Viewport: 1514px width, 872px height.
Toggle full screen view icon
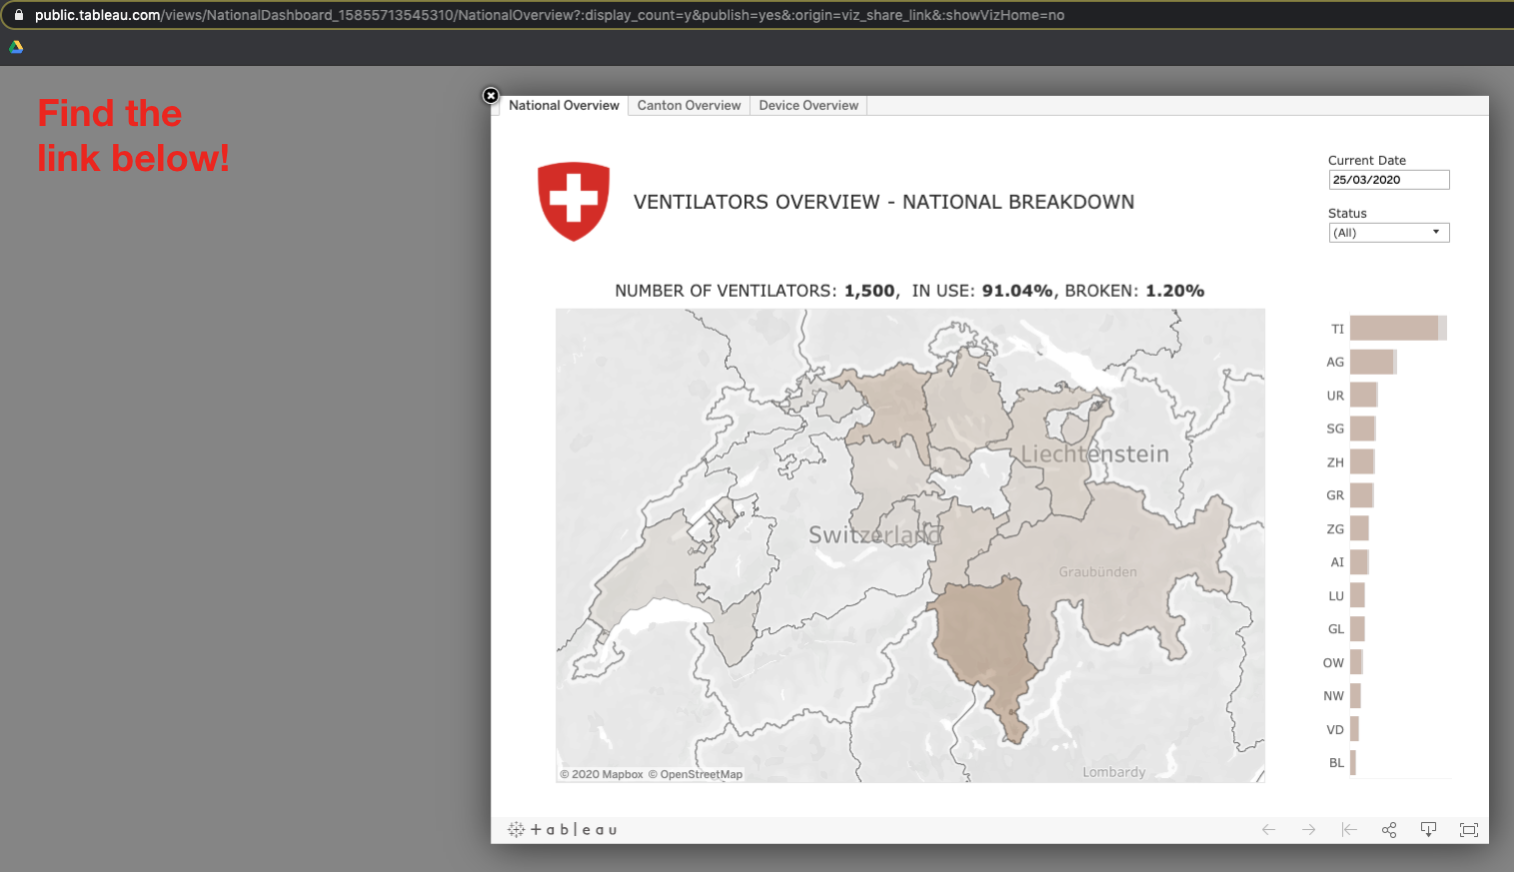[x=1468, y=830]
